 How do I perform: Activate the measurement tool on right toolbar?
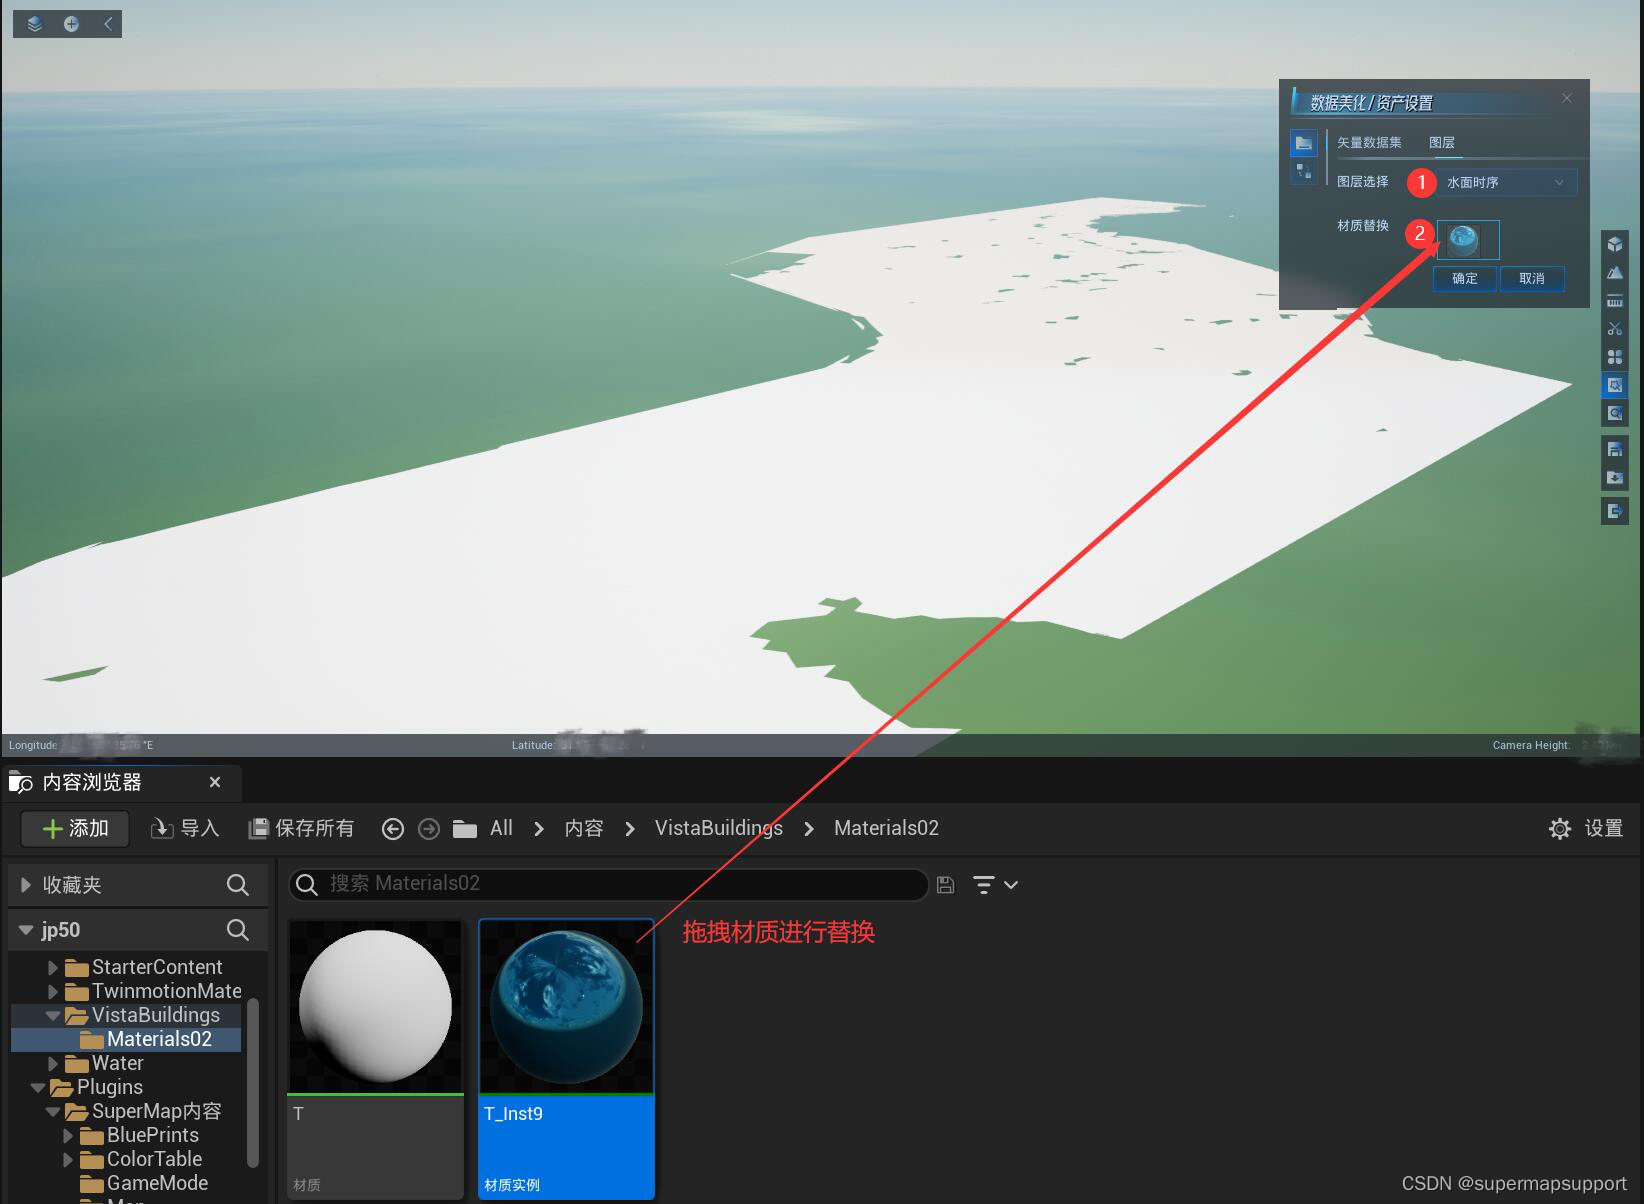pyautogui.click(x=1615, y=300)
